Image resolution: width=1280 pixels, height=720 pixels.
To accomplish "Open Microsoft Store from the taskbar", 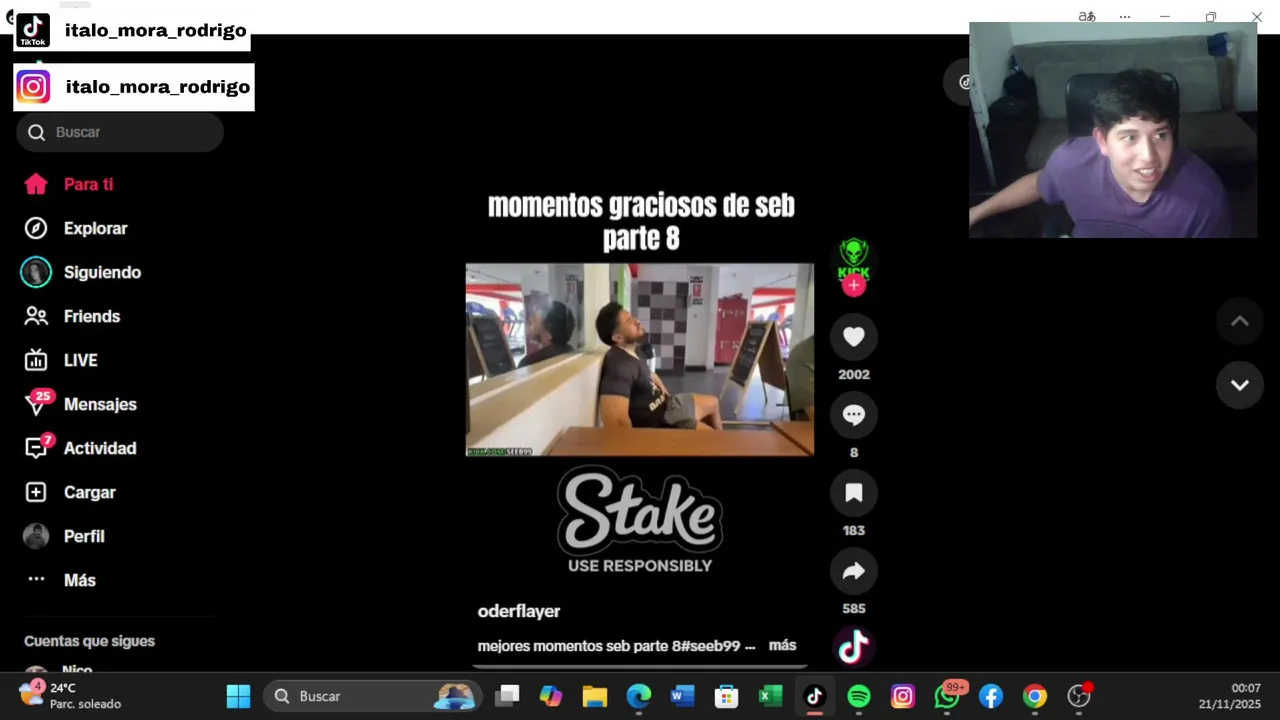I will coord(727,696).
